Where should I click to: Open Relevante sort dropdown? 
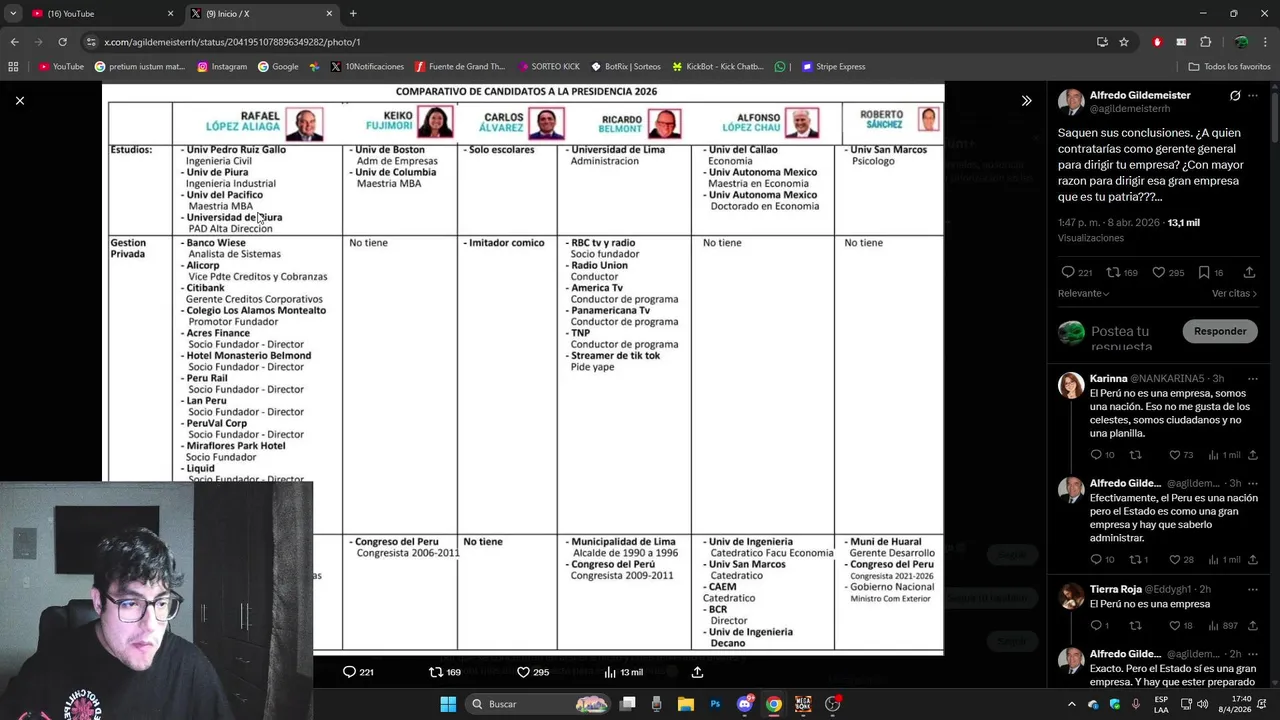pyautogui.click(x=1084, y=293)
